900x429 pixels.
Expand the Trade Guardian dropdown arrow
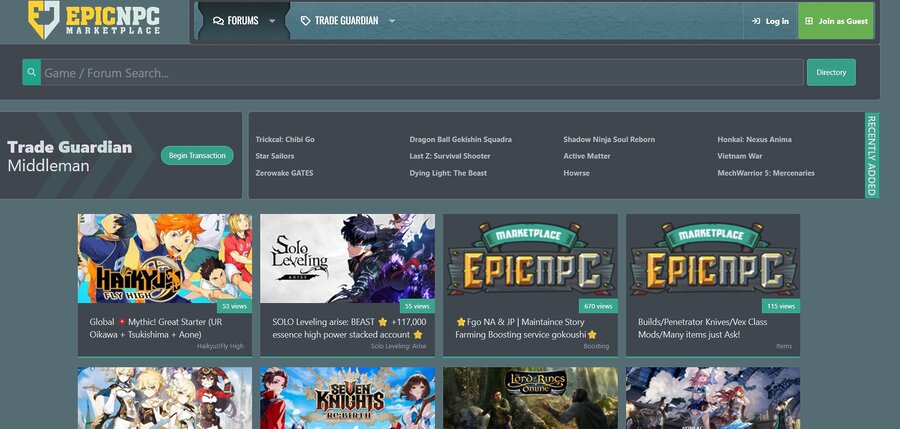392,21
